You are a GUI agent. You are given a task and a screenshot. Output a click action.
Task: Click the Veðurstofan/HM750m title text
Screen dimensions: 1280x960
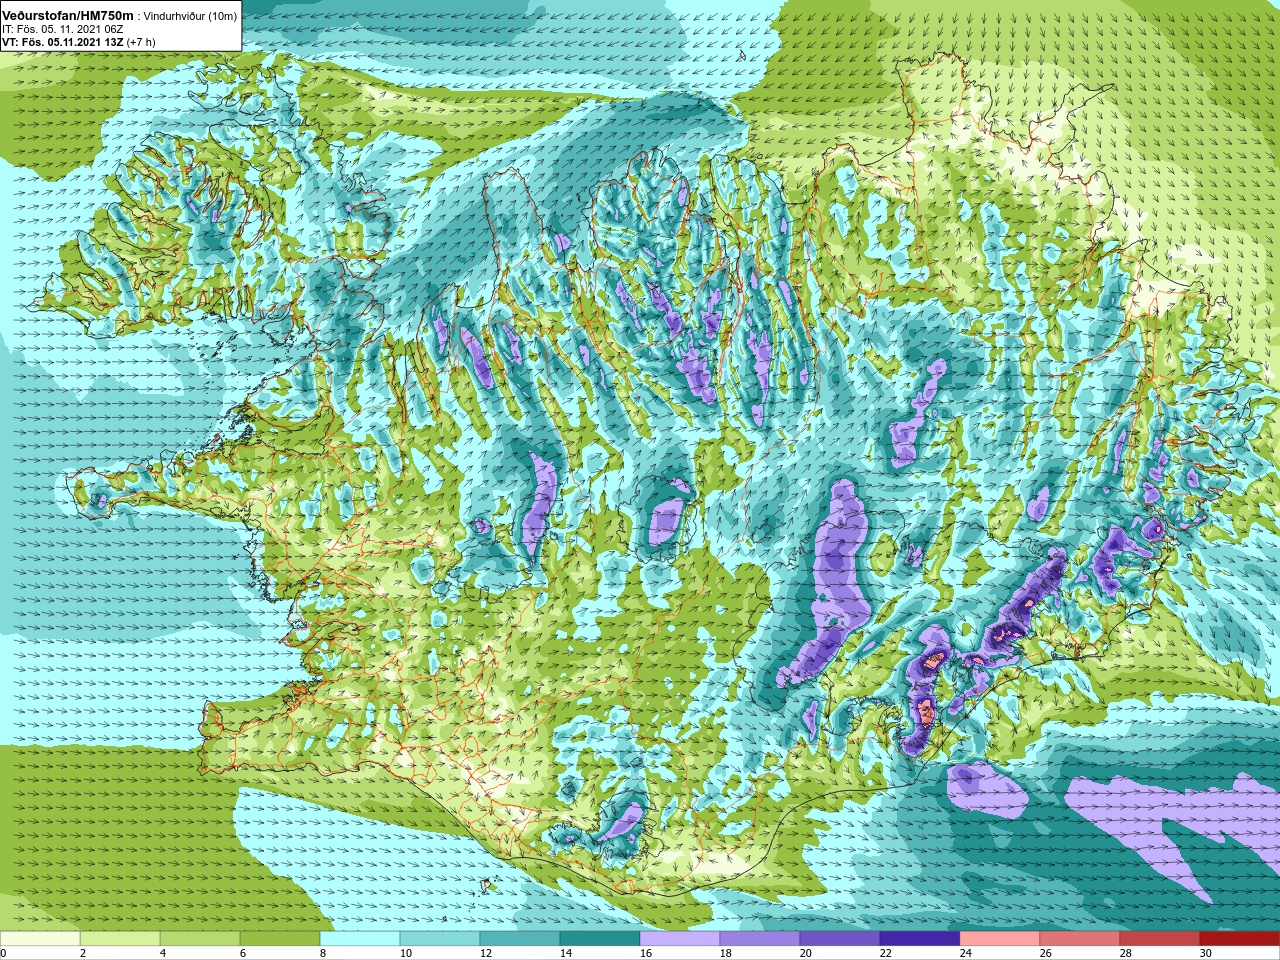coord(68,16)
